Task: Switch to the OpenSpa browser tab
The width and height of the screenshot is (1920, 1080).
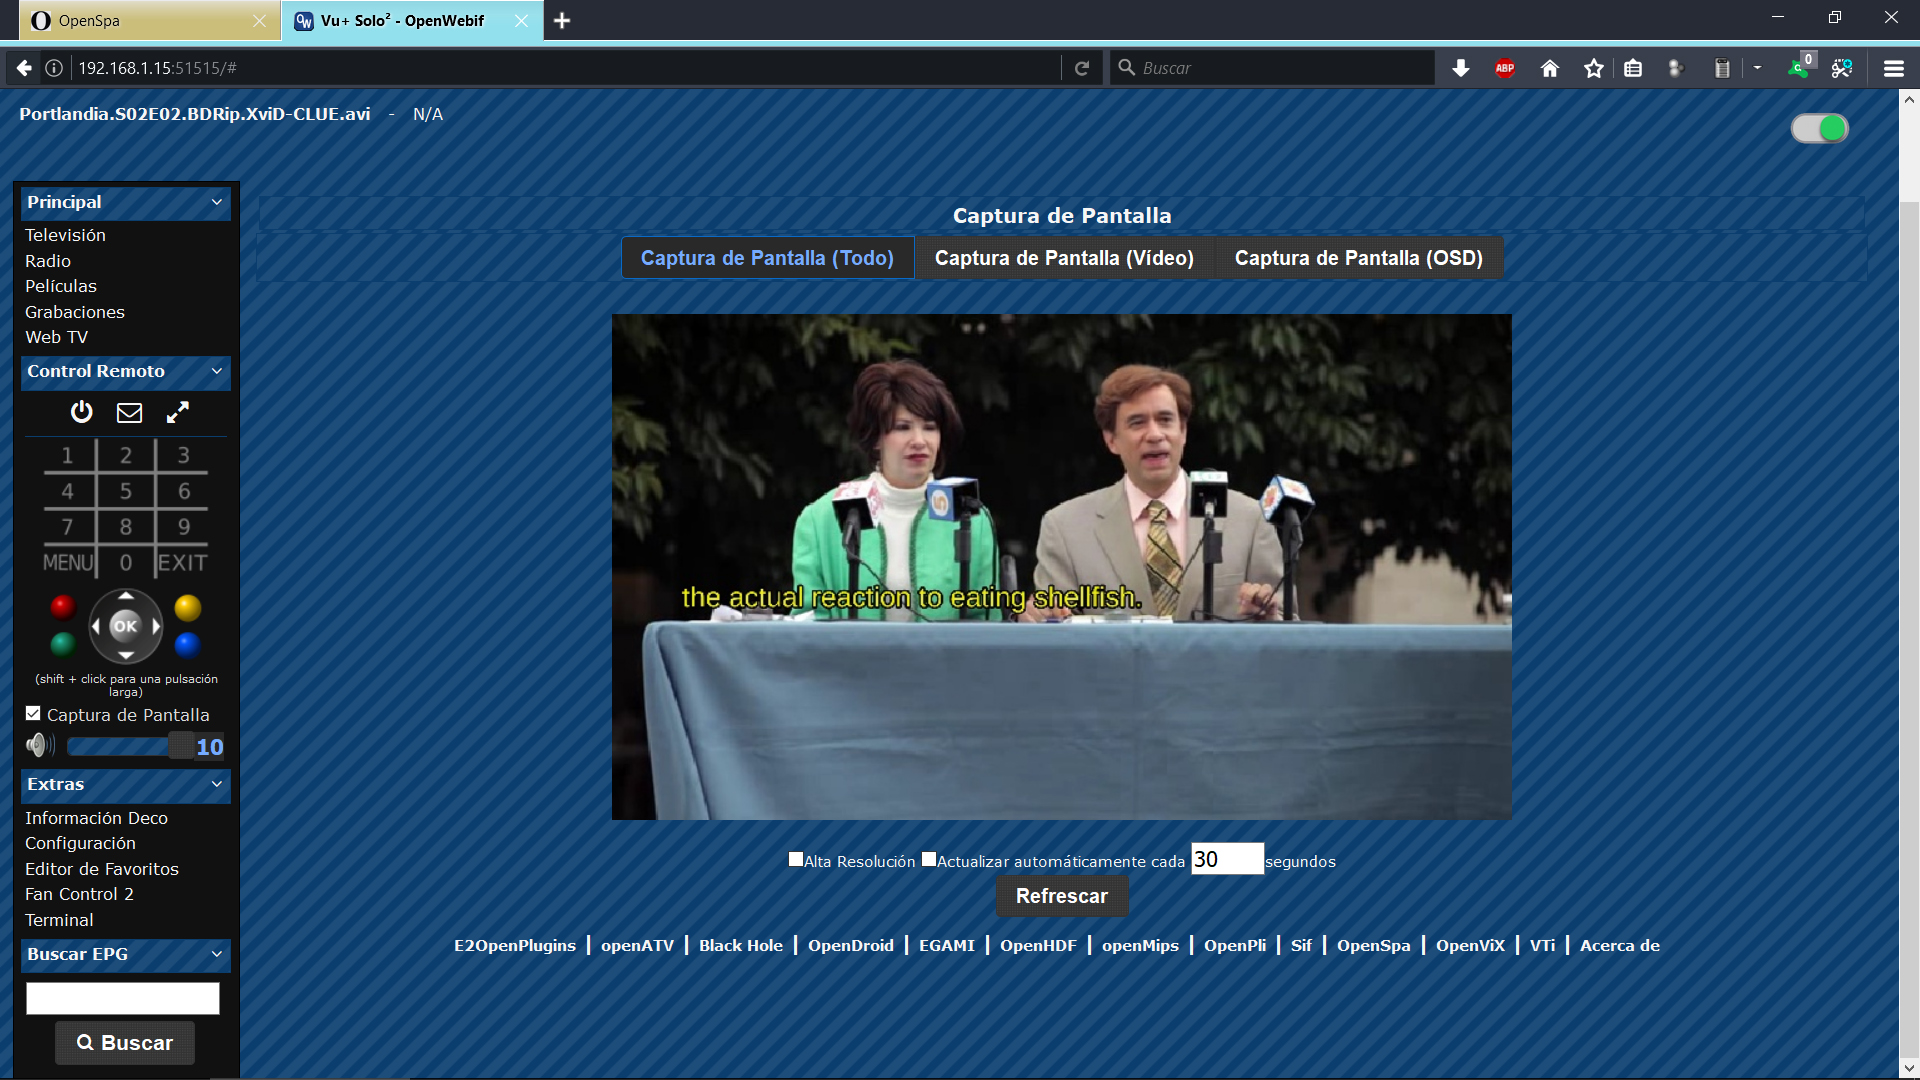Action: click(147, 21)
